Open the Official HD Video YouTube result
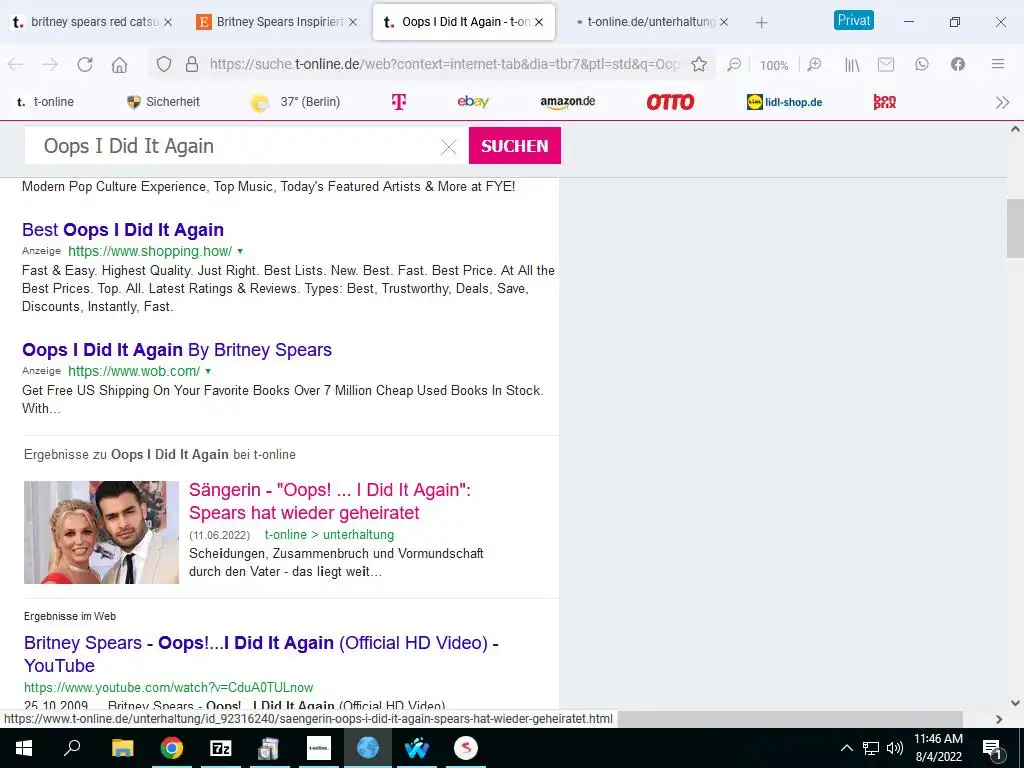The height and width of the screenshot is (768, 1024). pyautogui.click(x=261, y=654)
